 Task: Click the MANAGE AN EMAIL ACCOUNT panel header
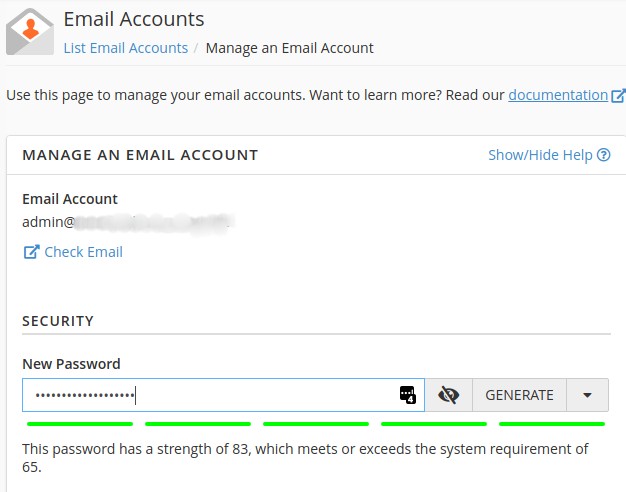pyautogui.click(x=140, y=155)
